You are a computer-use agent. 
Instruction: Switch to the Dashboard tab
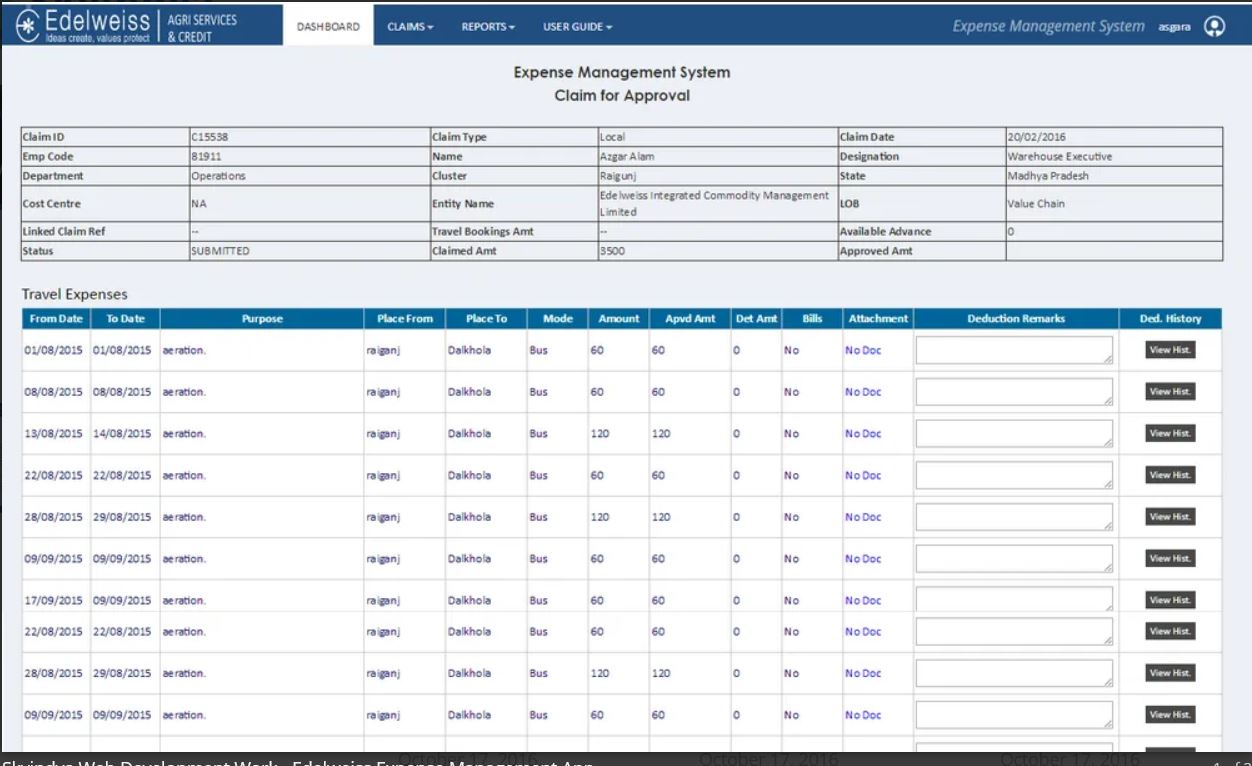328,27
